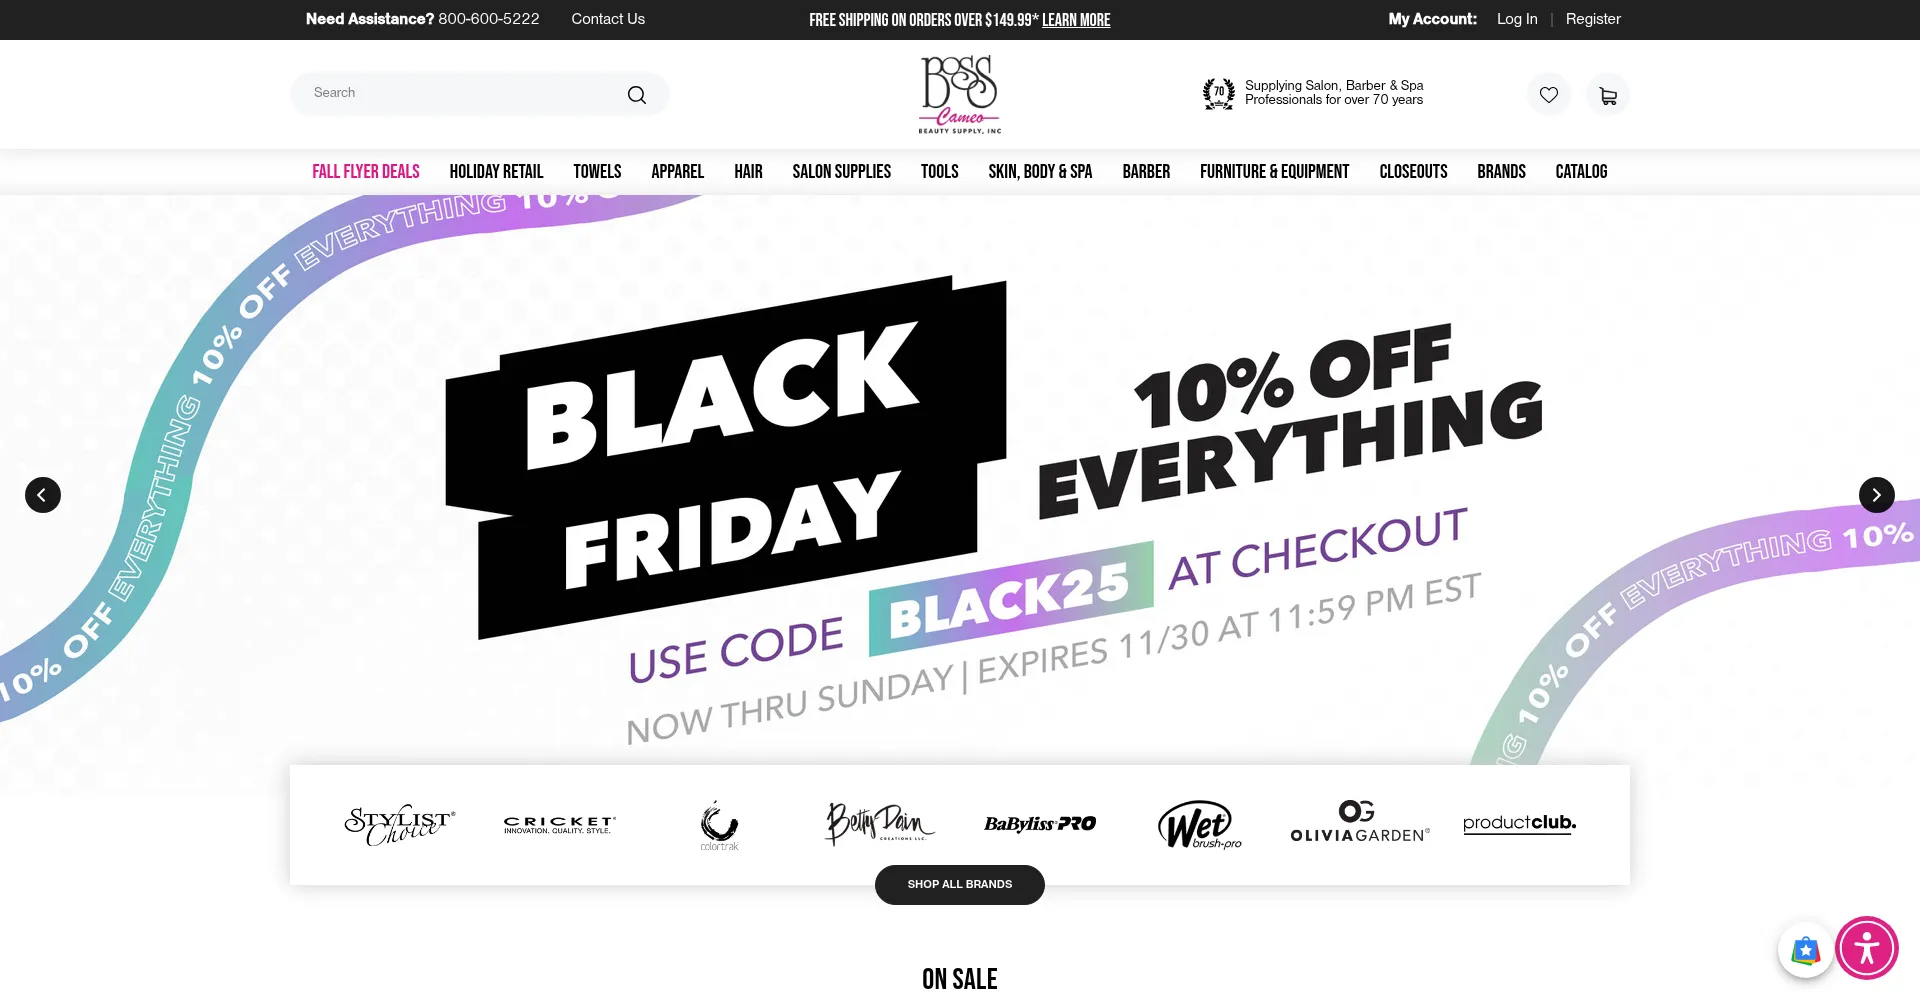Open the Fall Flyer Deals menu

(x=366, y=172)
